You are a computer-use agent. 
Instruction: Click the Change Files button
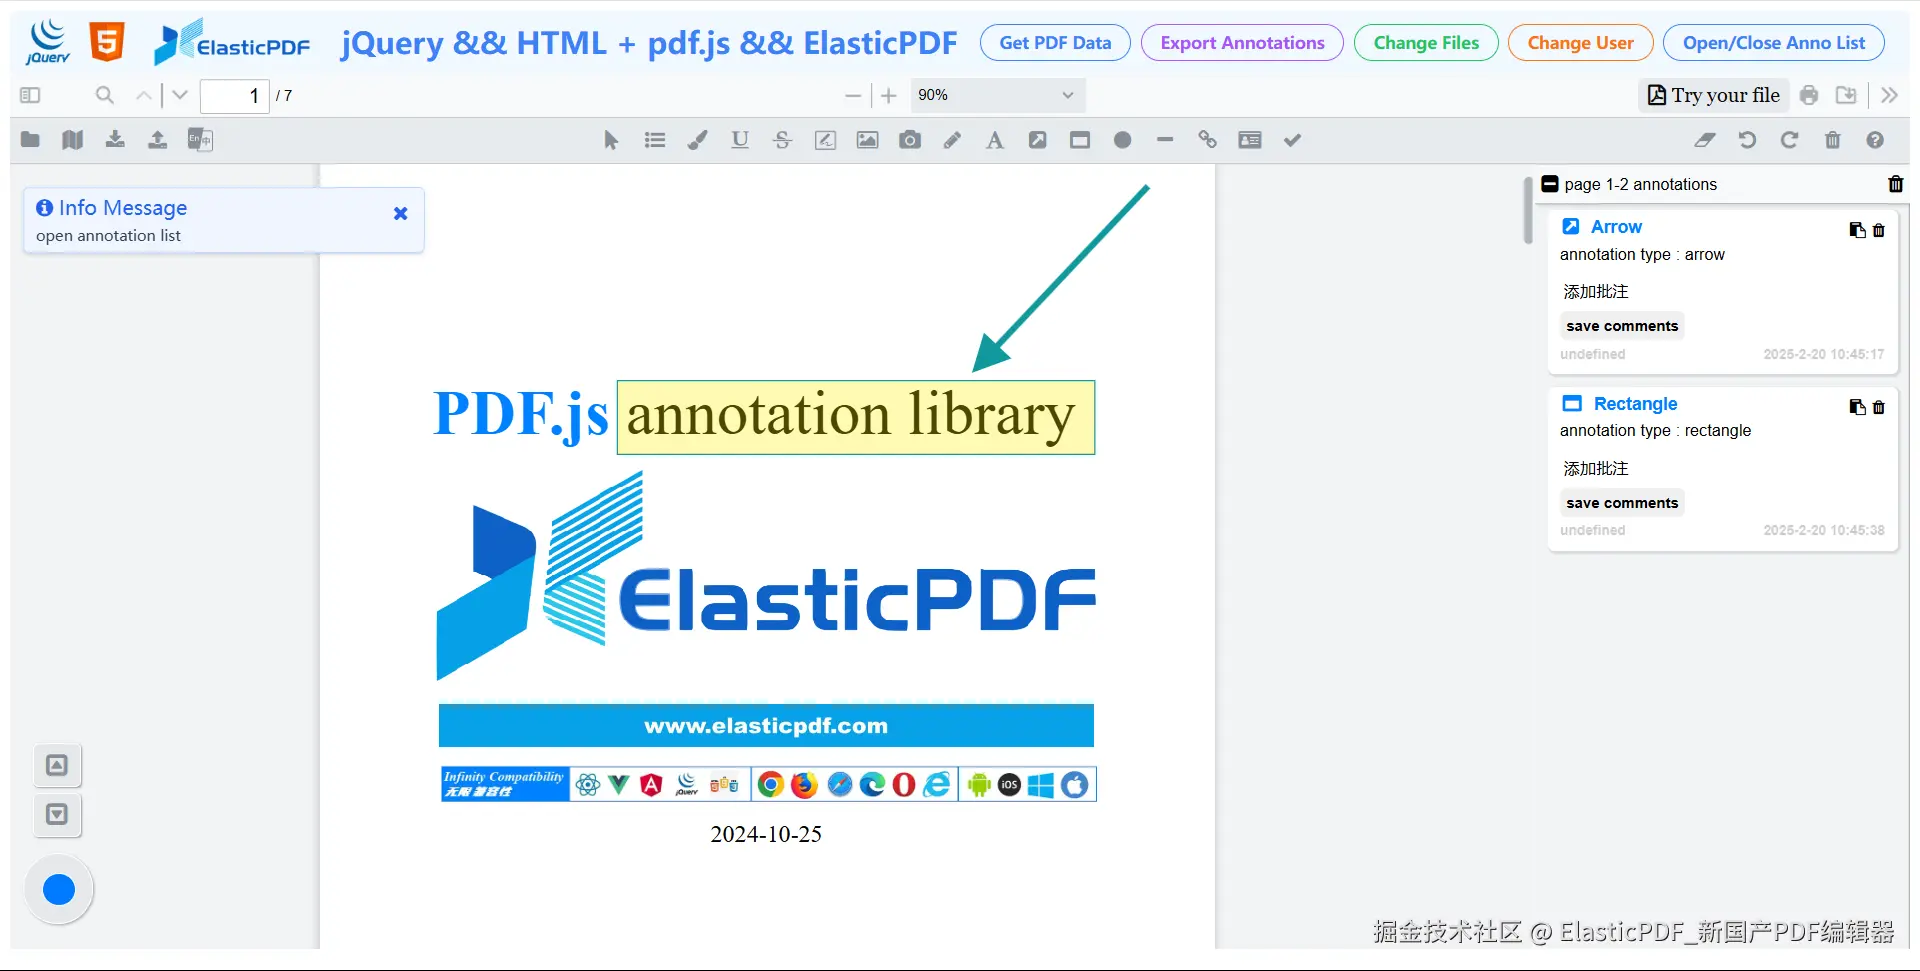(x=1426, y=43)
